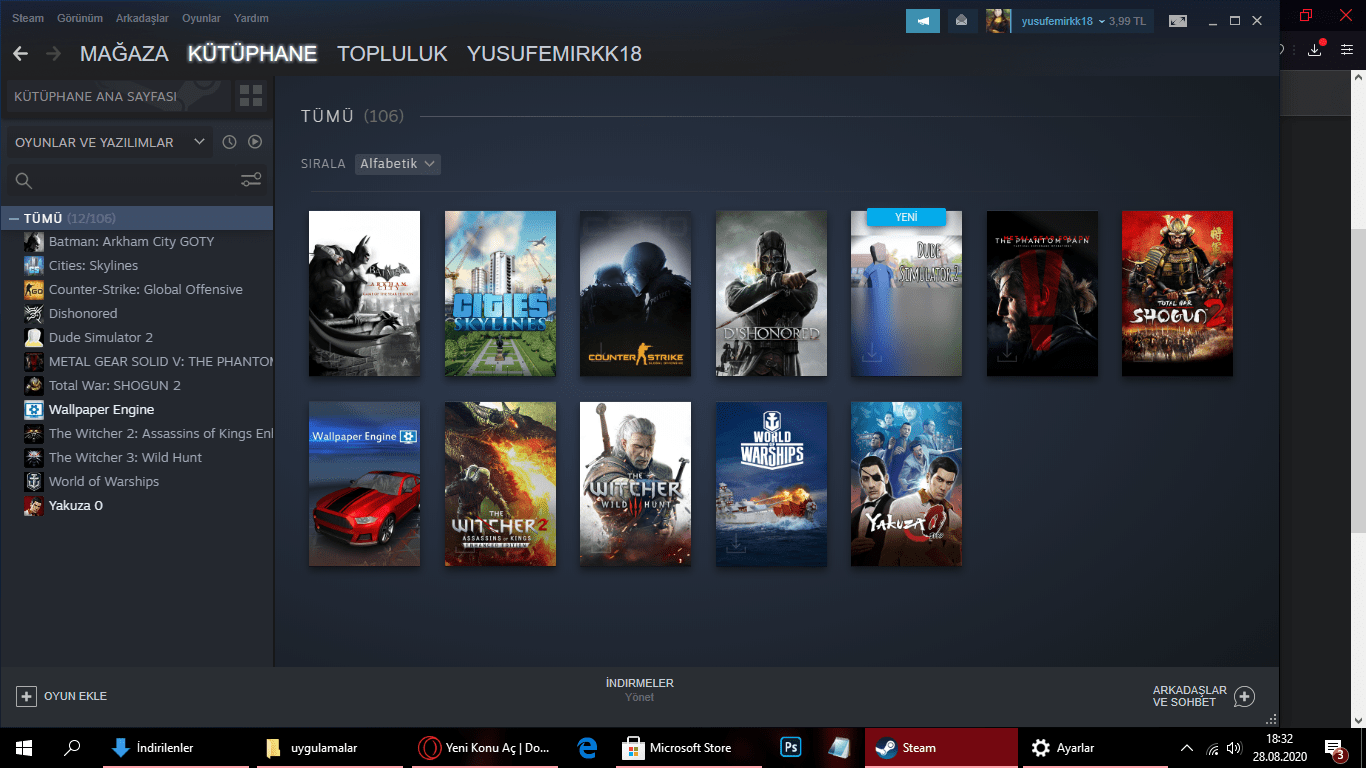The height and width of the screenshot is (768, 1366).
Task: Select METAL GEAR SOLID V in sidebar
Action: 137,361
